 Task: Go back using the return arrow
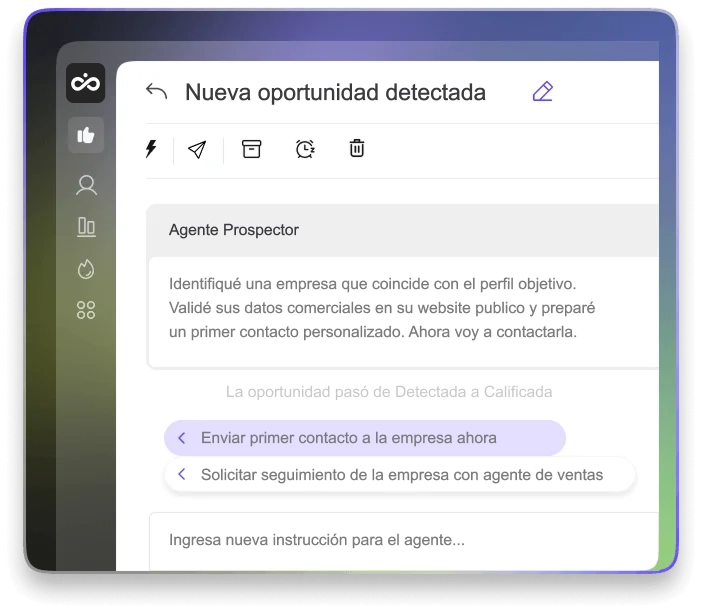tap(156, 91)
